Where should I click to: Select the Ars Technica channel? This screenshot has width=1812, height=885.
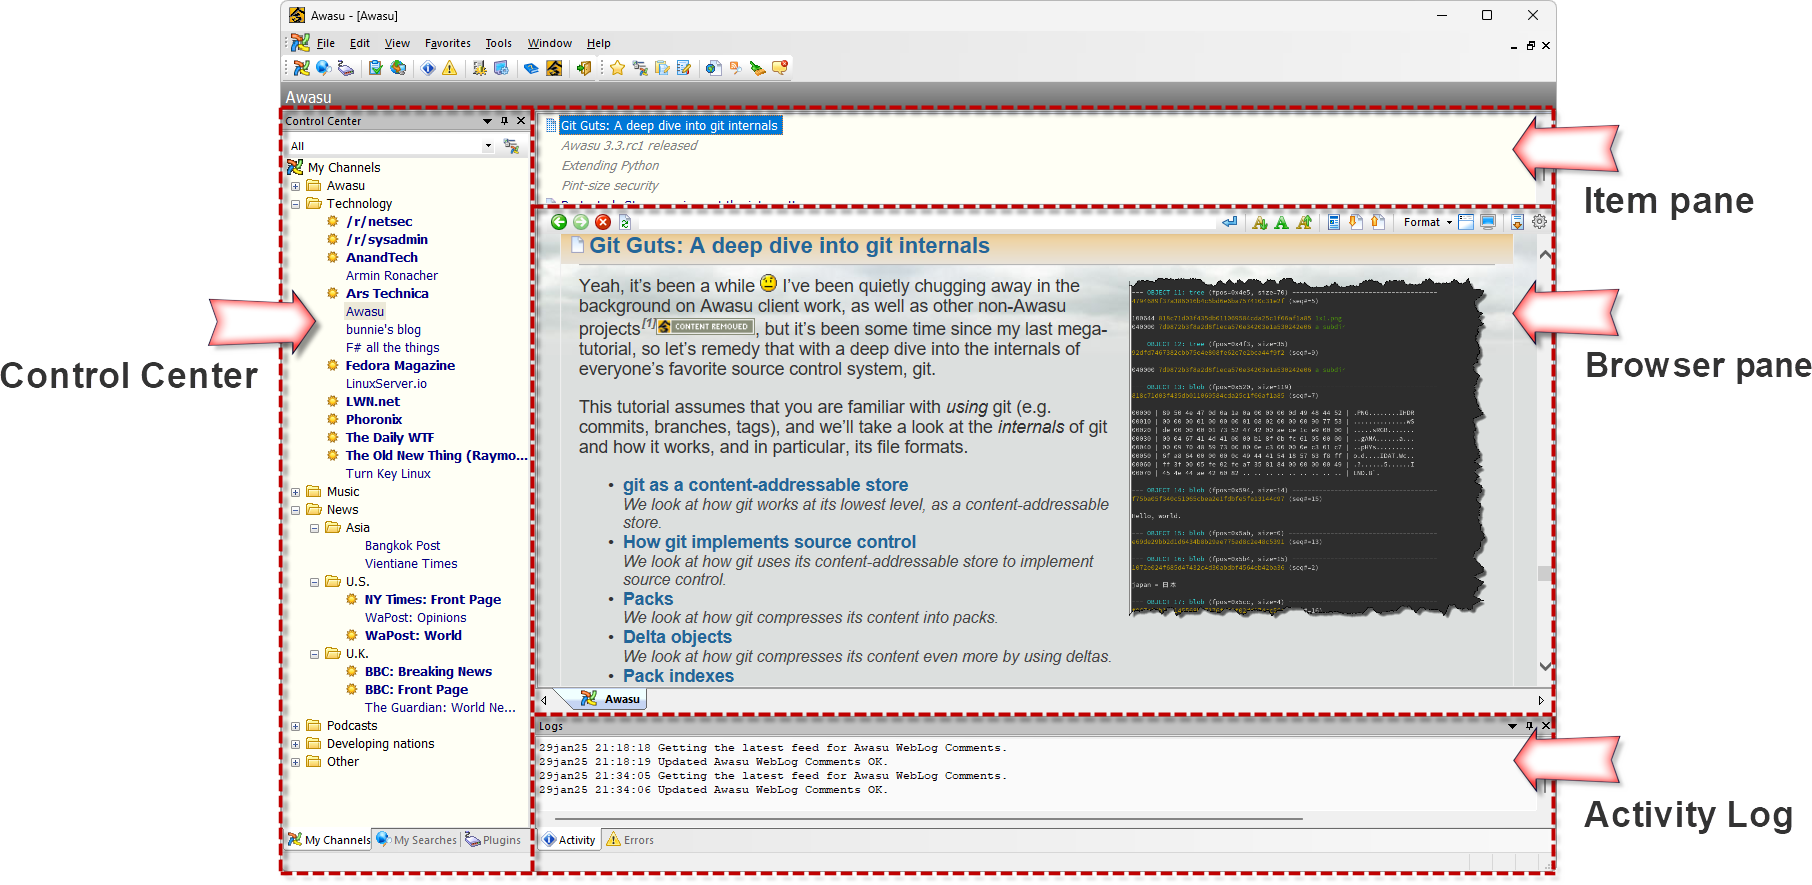387,294
